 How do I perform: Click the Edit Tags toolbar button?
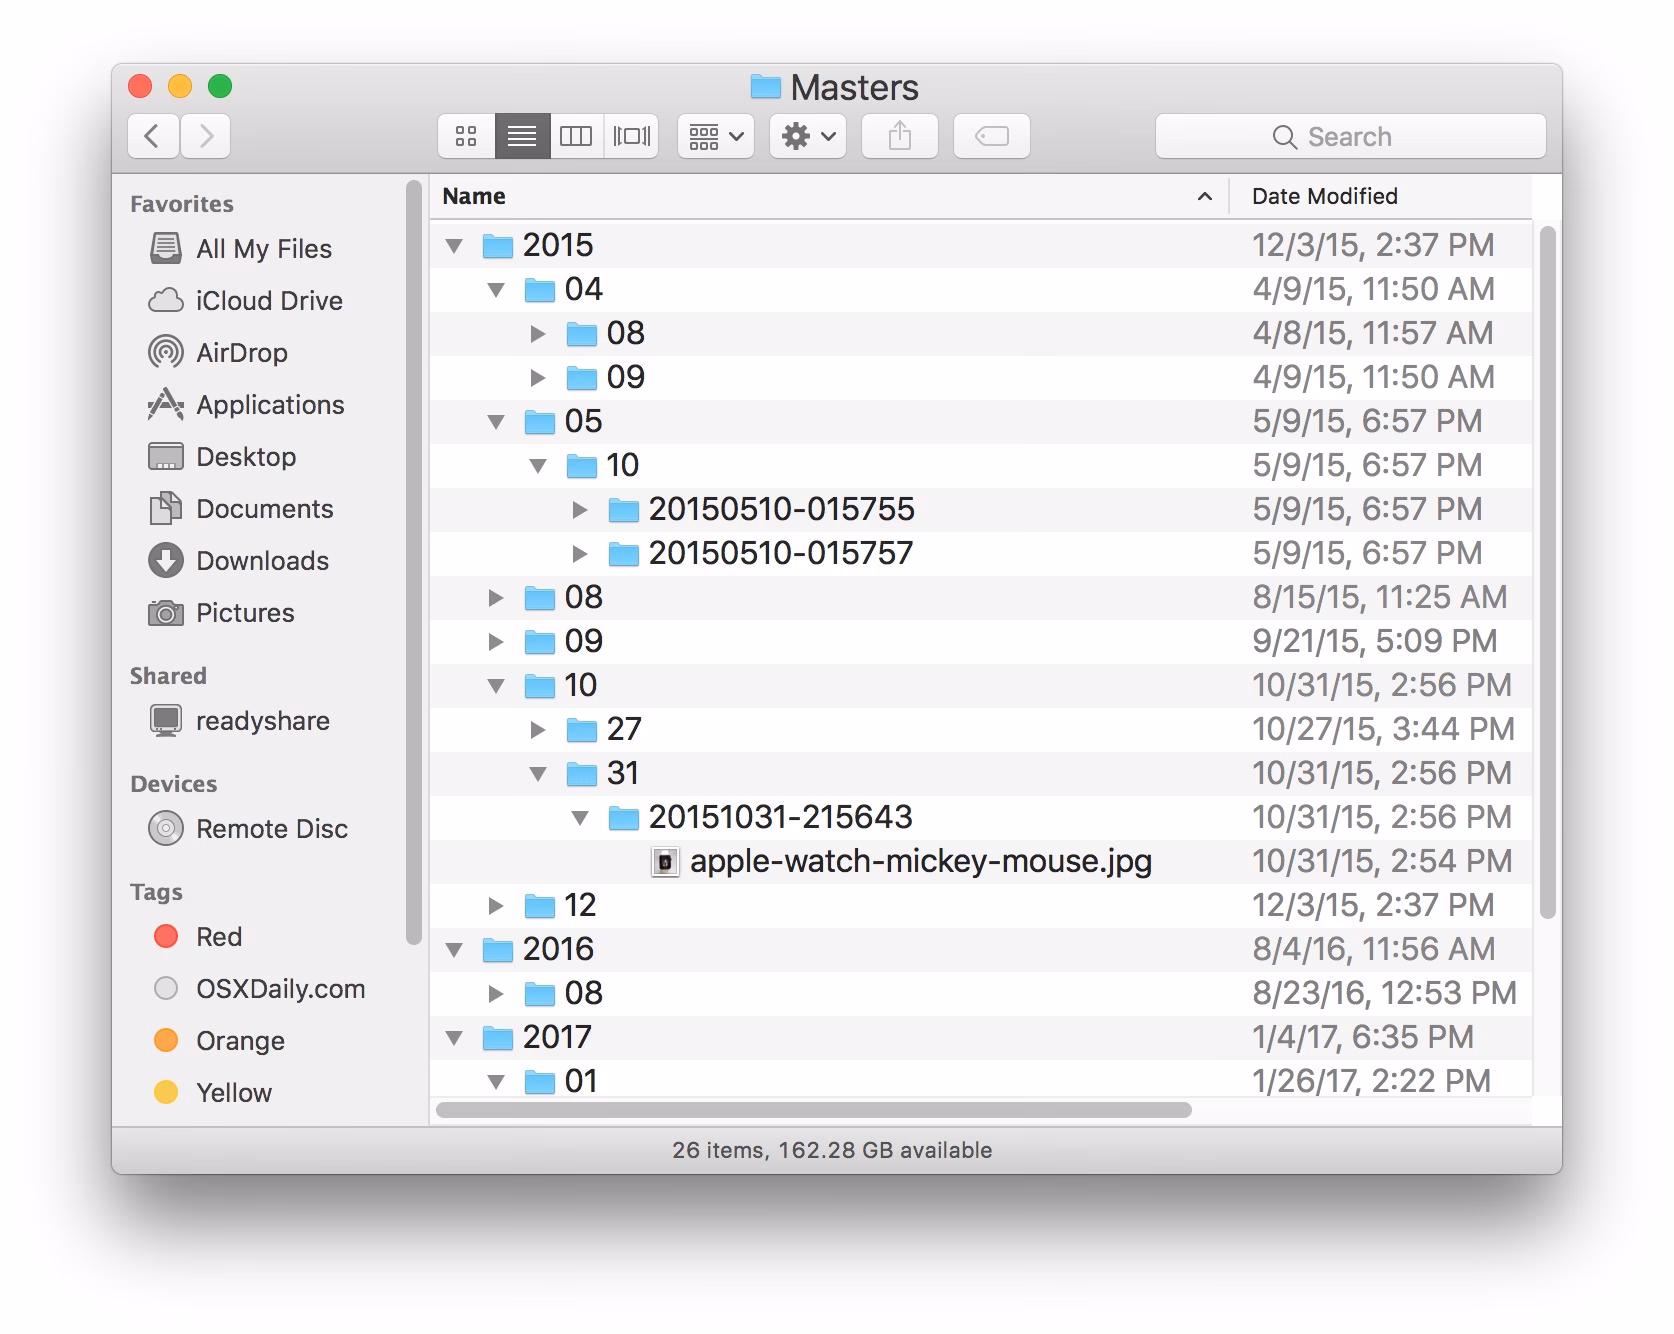(991, 136)
